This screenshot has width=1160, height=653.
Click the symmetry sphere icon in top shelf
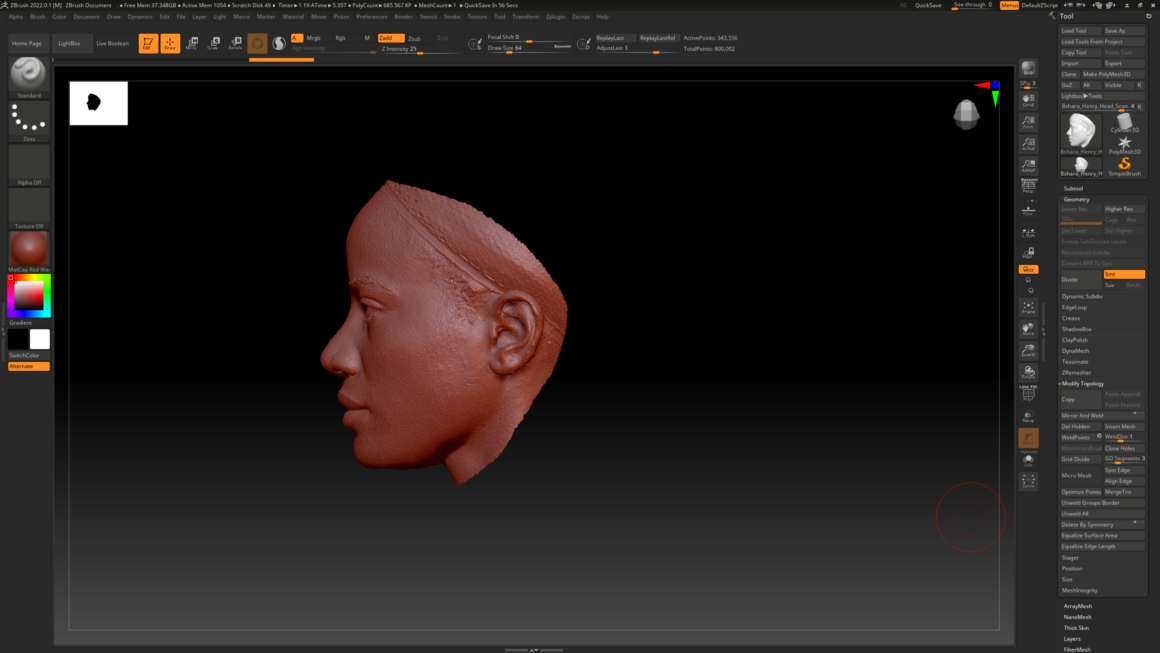[x=279, y=44]
